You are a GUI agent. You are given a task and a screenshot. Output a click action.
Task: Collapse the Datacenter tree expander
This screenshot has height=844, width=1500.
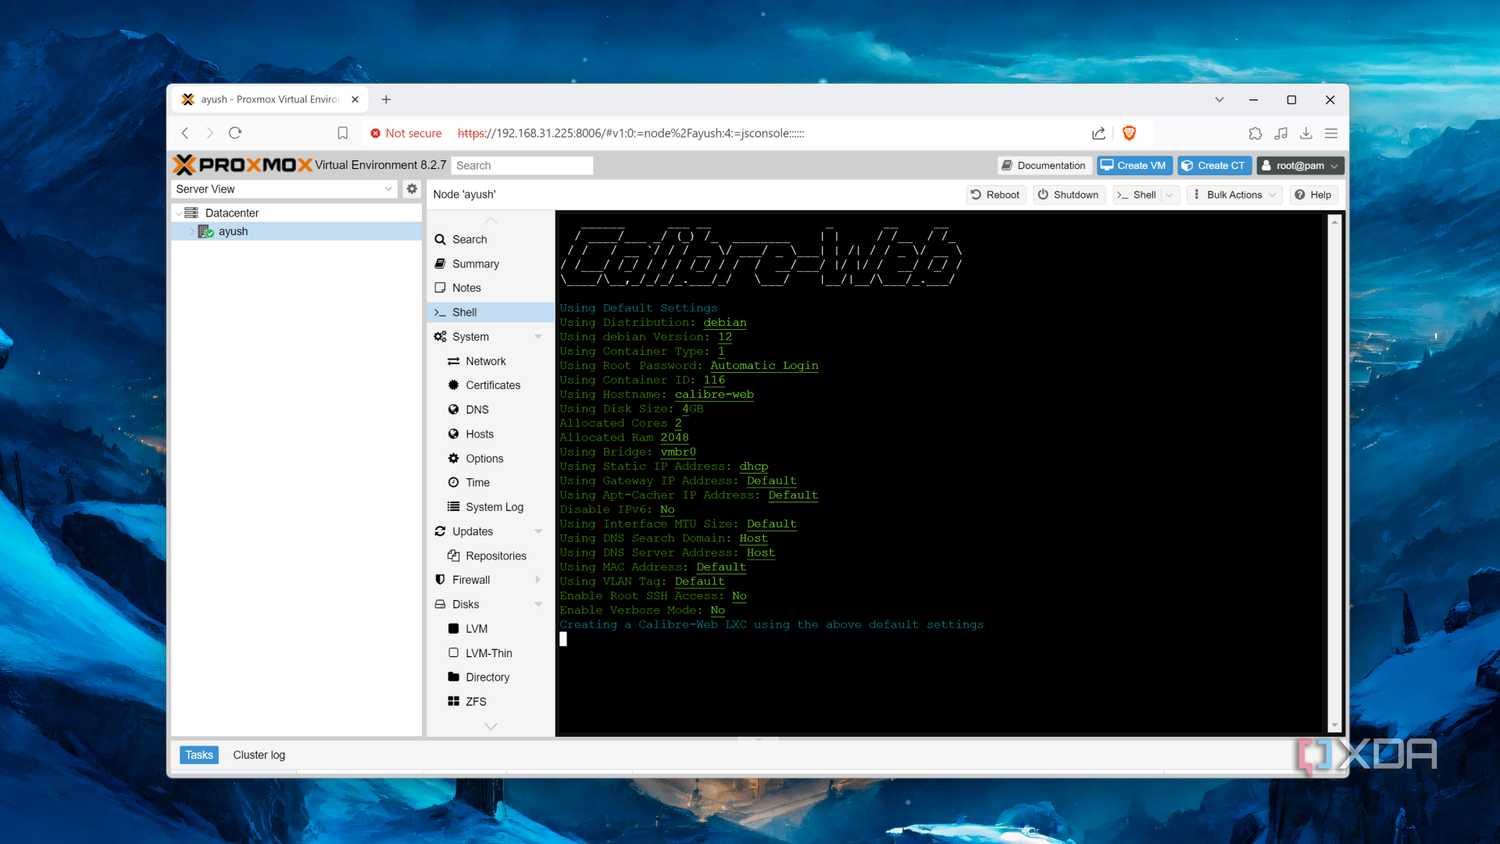pyautogui.click(x=178, y=213)
